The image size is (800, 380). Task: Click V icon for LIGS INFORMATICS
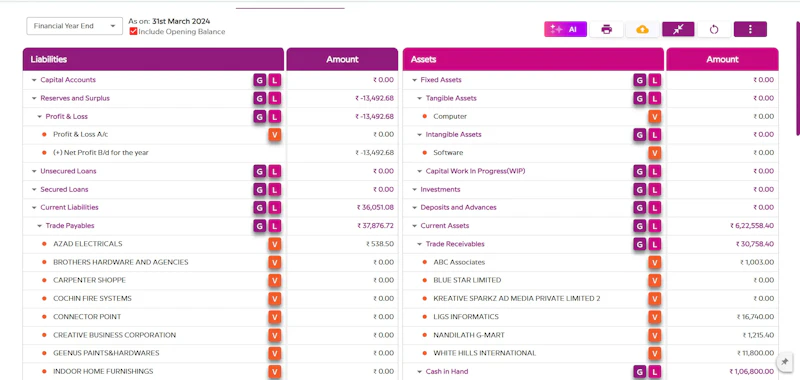click(655, 317)
